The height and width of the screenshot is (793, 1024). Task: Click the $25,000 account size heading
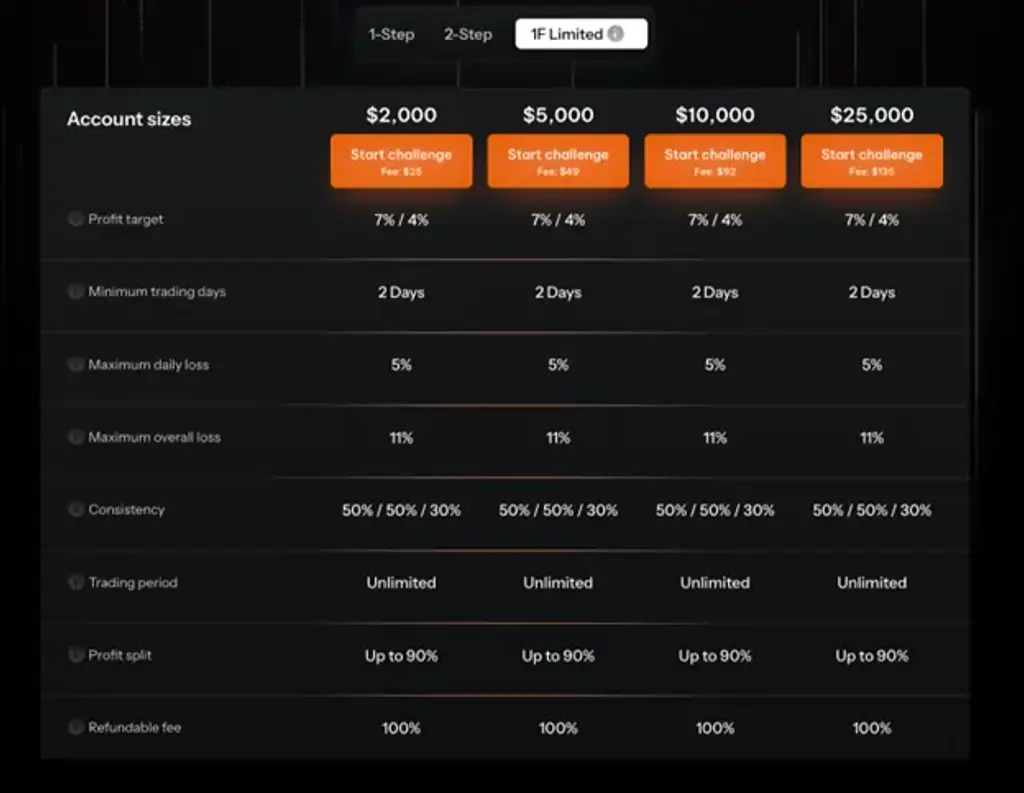(x=872, y=115)
